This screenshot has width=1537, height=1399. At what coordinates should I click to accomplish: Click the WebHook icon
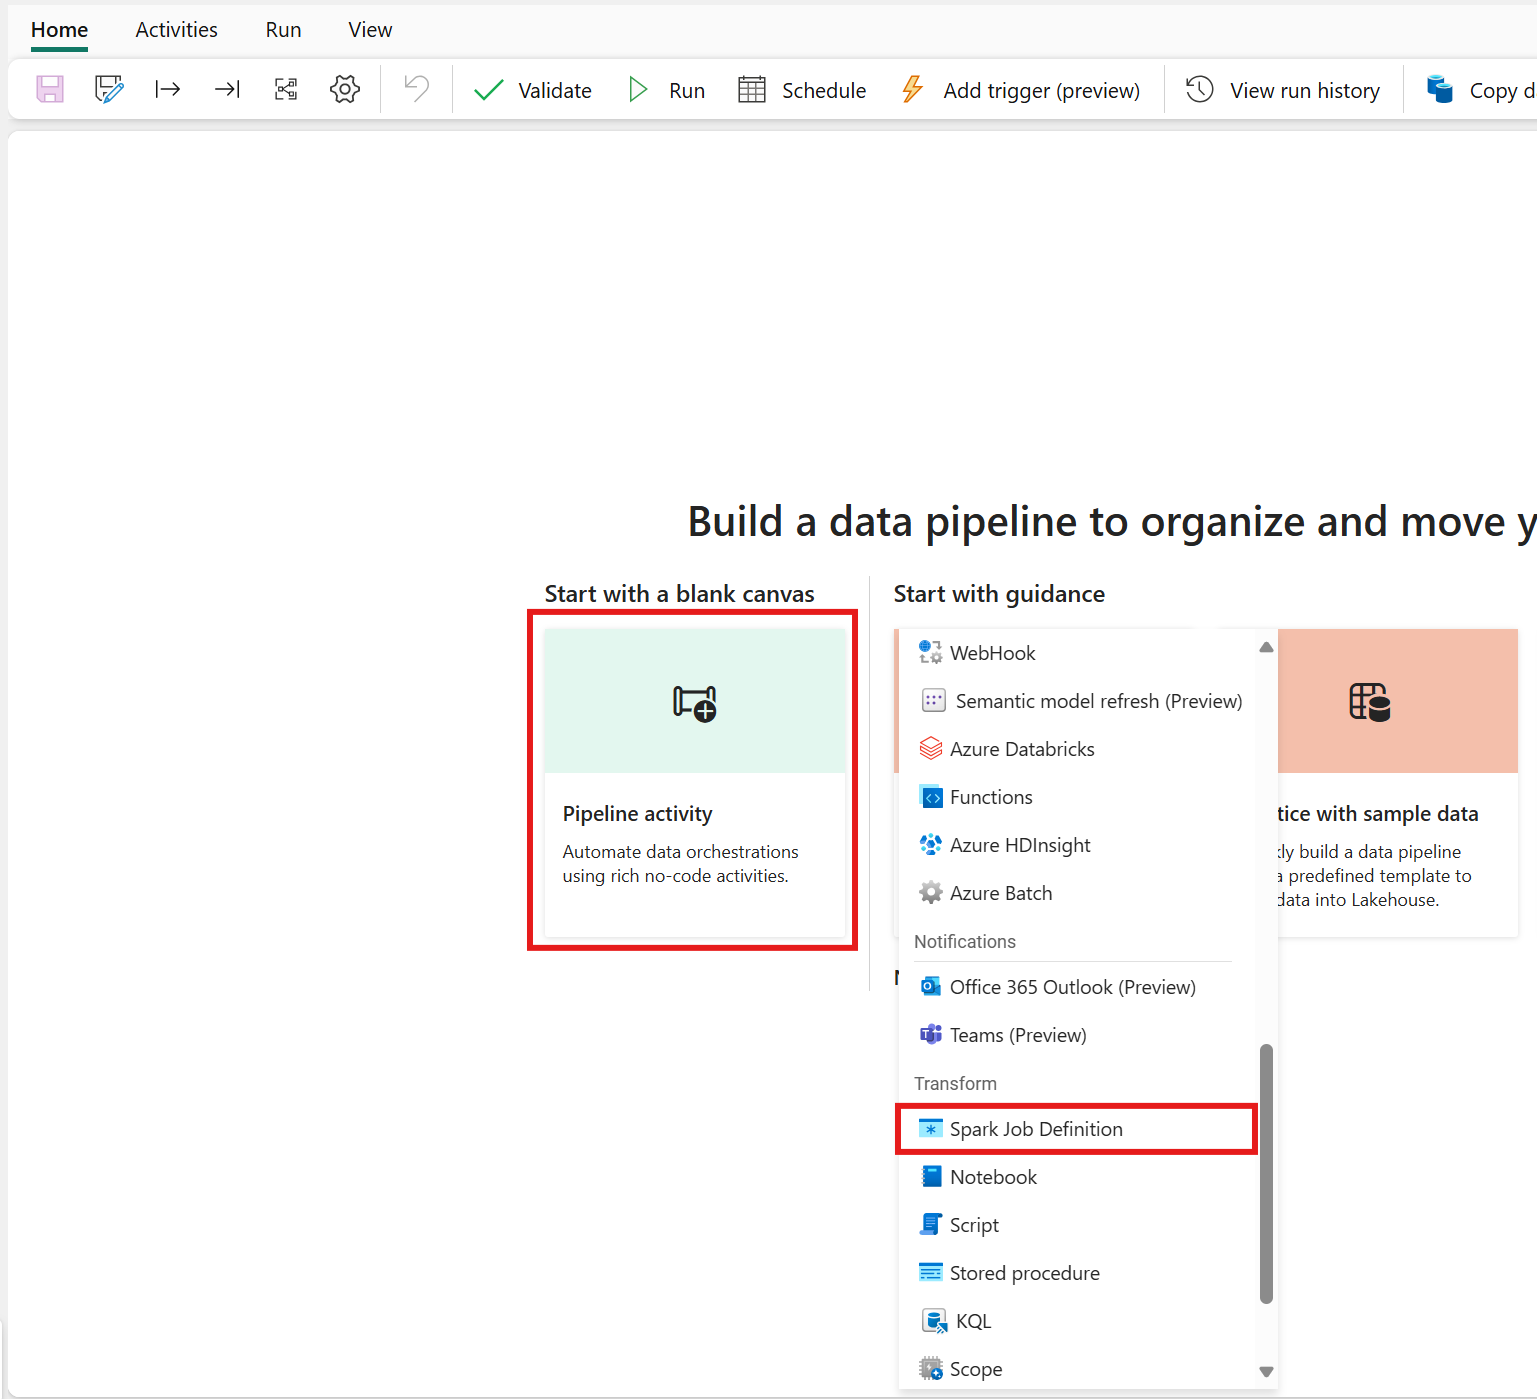coord(931,653)
